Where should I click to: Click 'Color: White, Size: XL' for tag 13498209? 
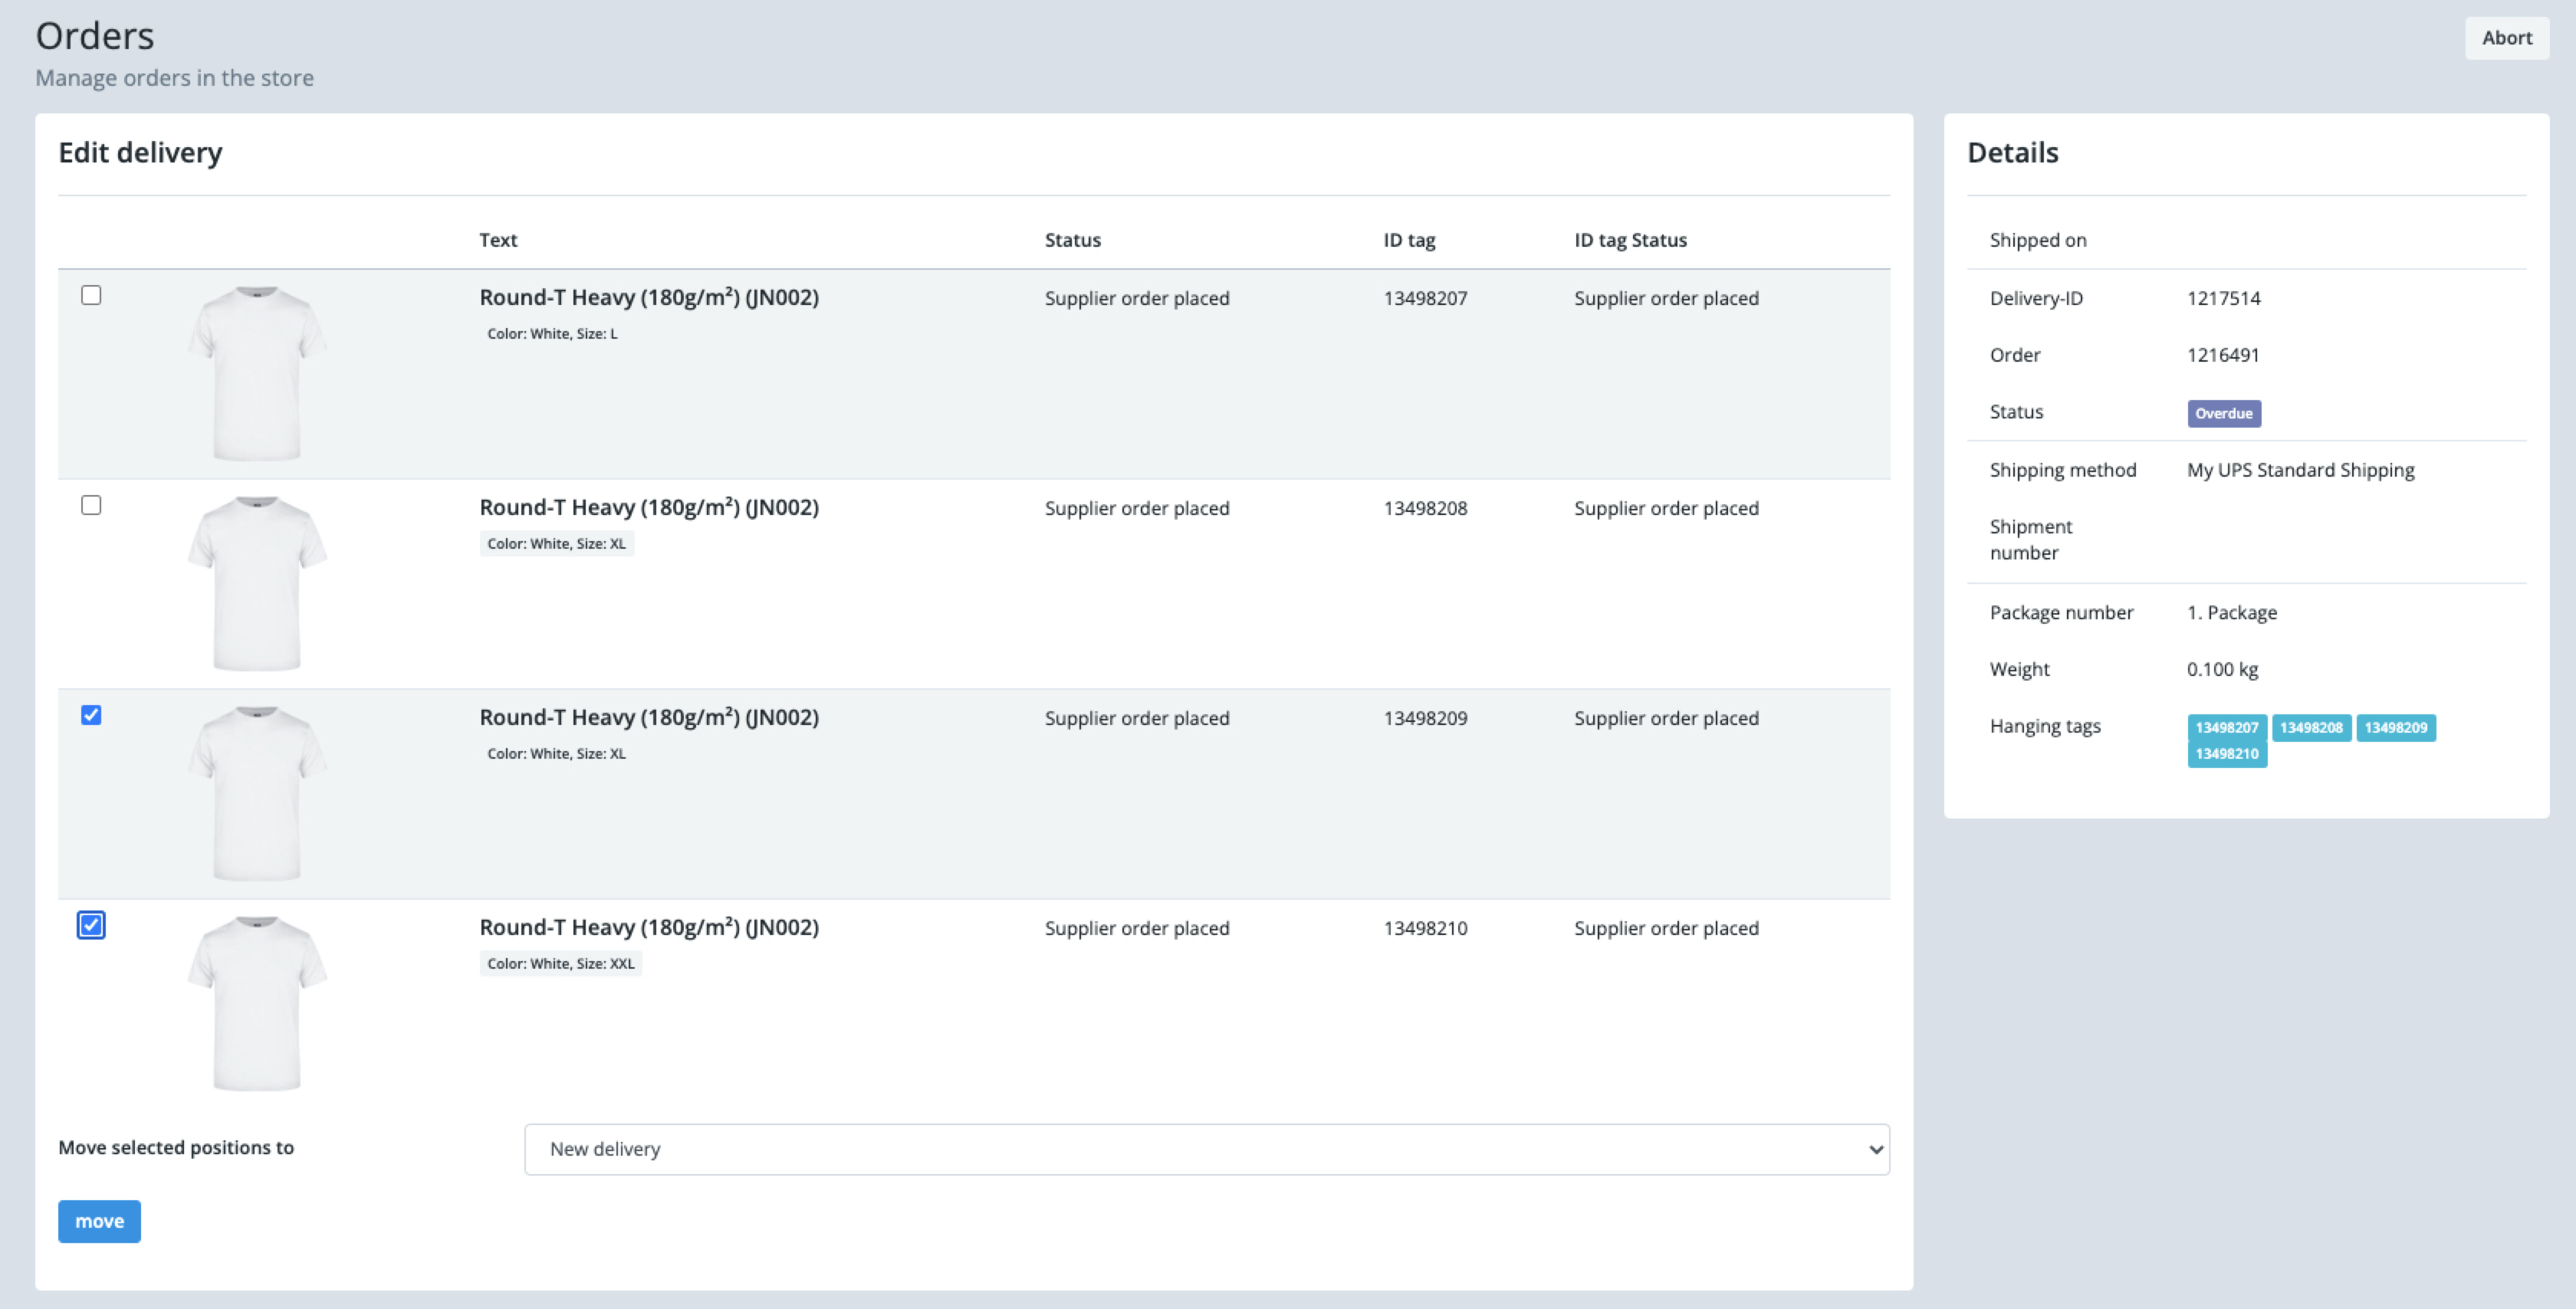tap(556, 754)
